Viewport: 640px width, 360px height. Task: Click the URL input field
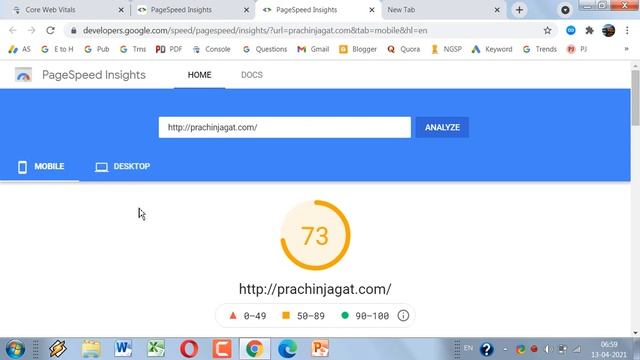pyautogui.click(x=284, y=127)
